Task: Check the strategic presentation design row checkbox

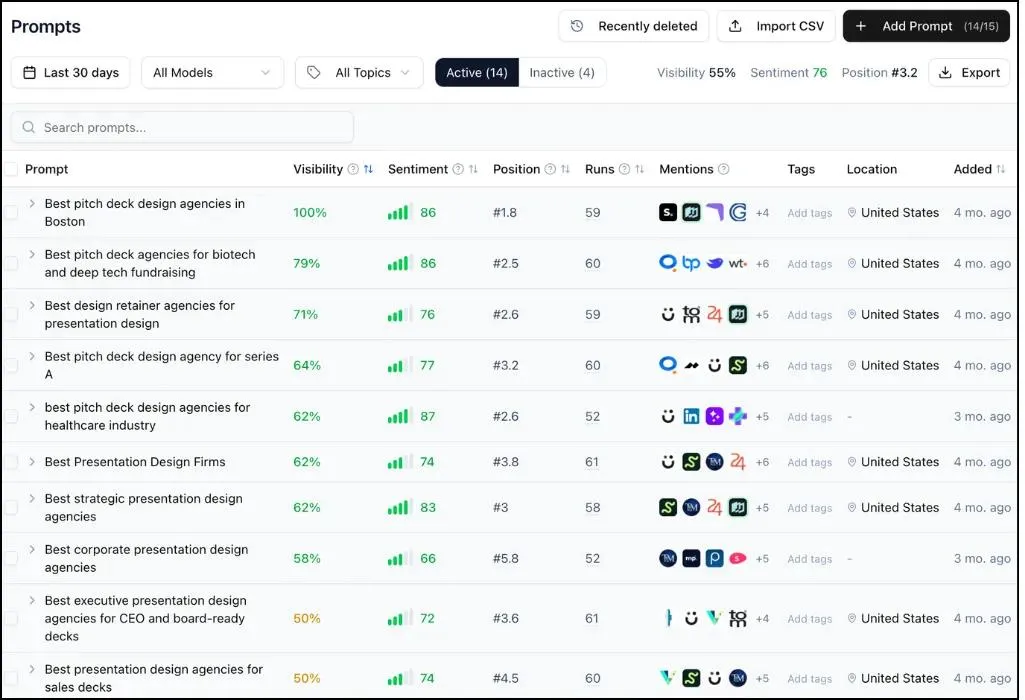Action: pyautogui.click(x=10, y=508)
